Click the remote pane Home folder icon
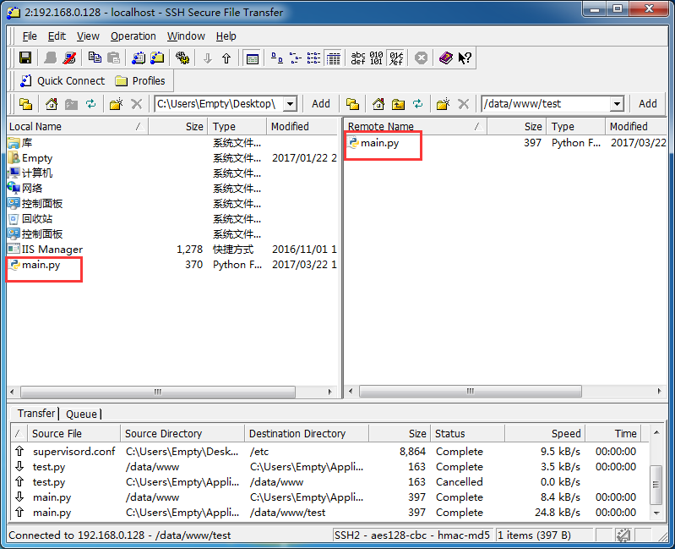 (378, 104)
